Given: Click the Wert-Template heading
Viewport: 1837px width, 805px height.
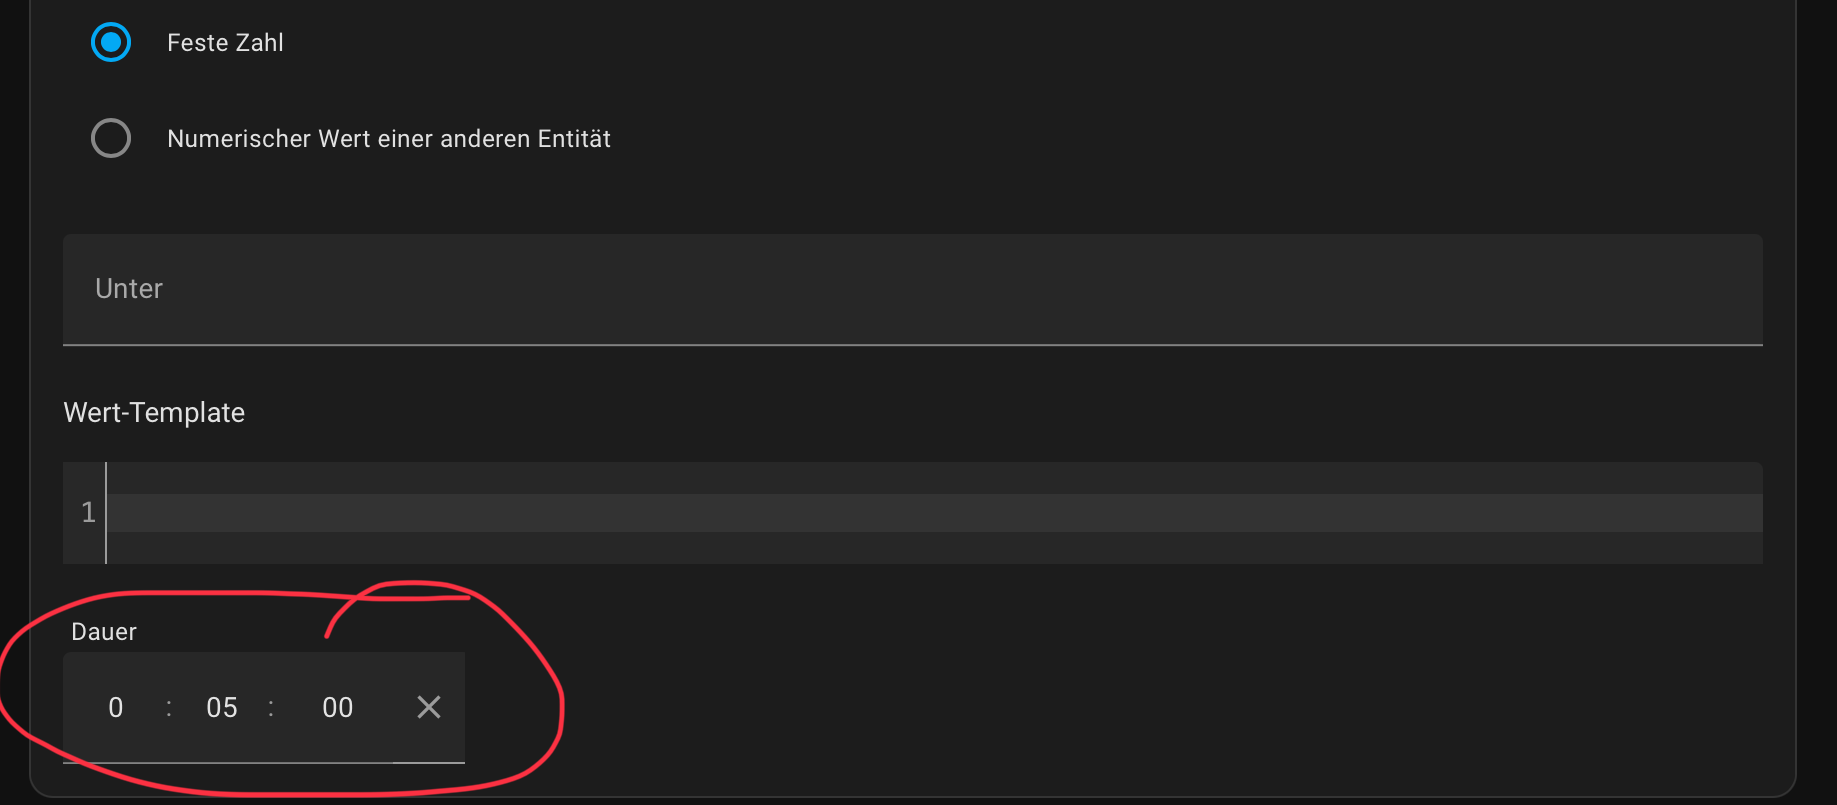Looking at the screenshot, I should (x=154, y=413).
